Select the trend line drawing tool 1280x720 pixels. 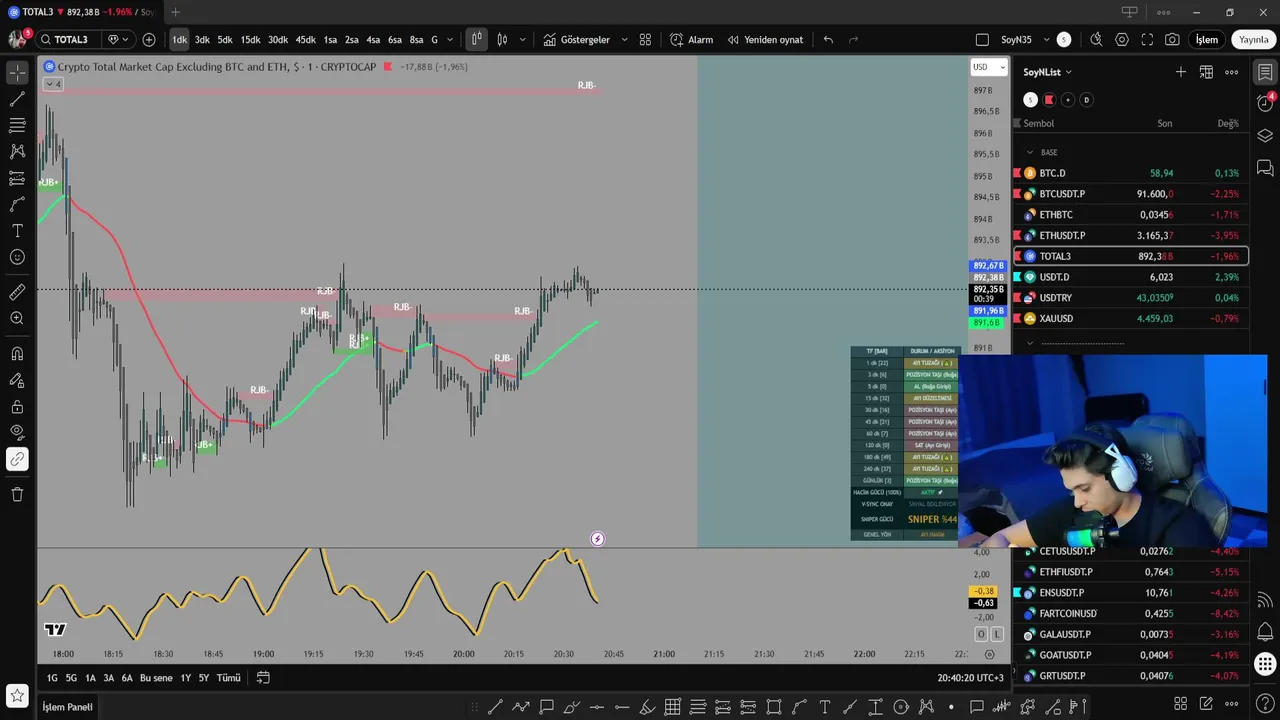click(x=17, y=99)
